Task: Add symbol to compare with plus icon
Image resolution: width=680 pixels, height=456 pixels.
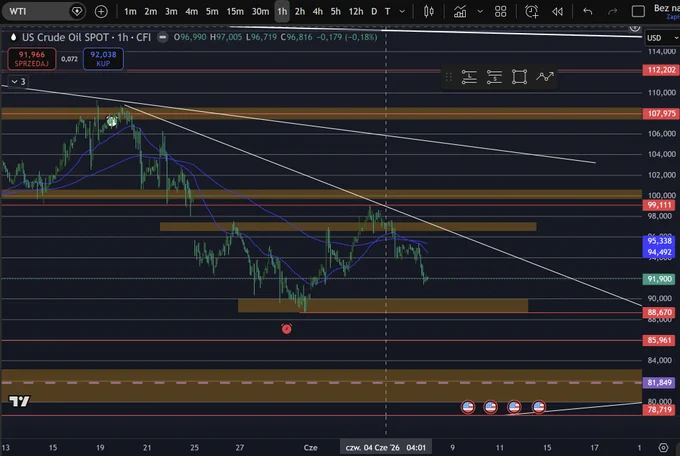Action: coord(101,12)
